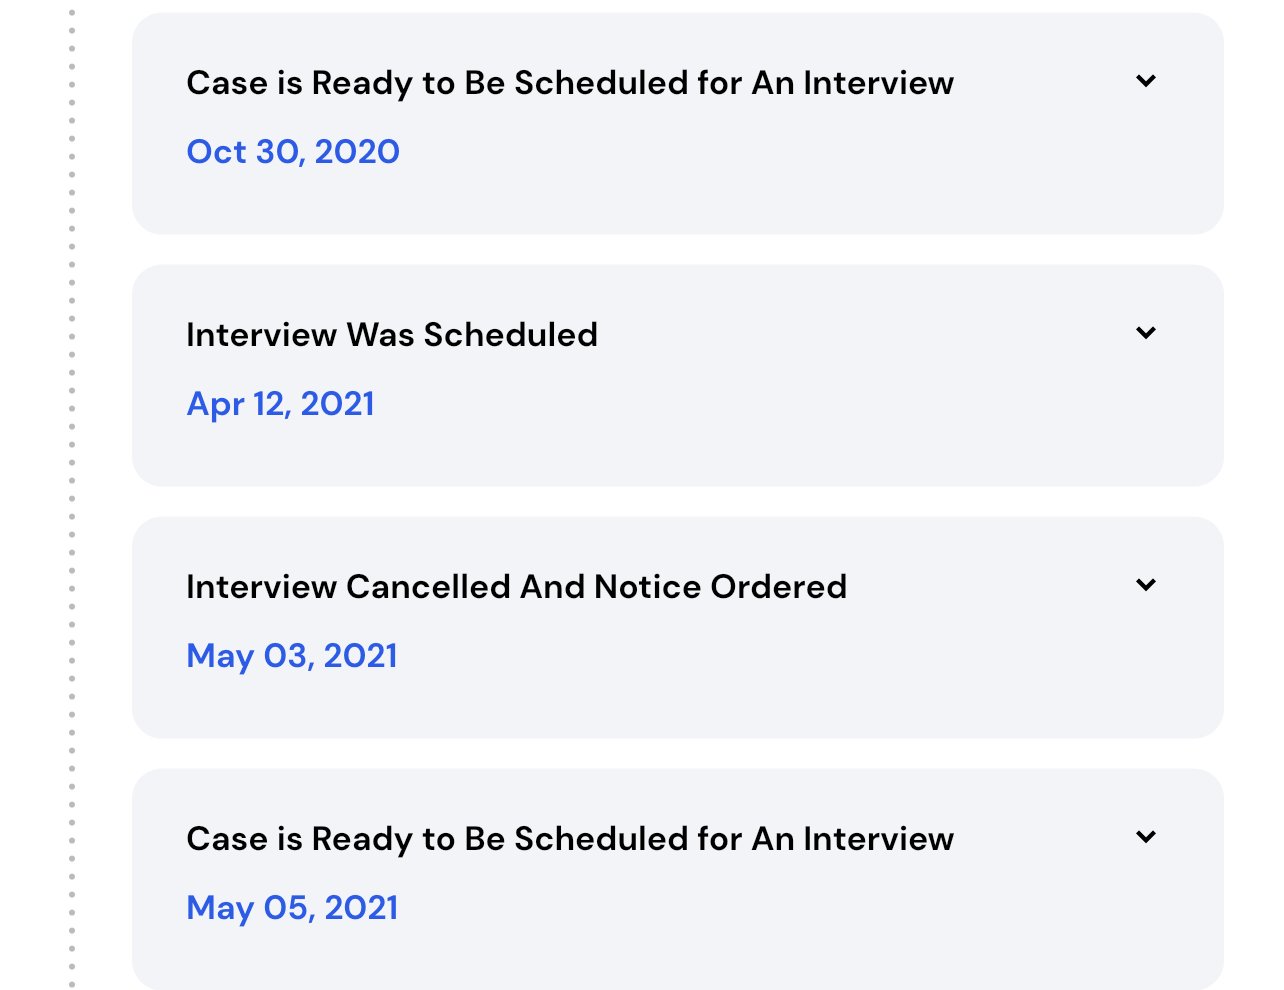Click blank area below May 03, 2021 date
The image size is (1284, 990).
coord(678,708)
